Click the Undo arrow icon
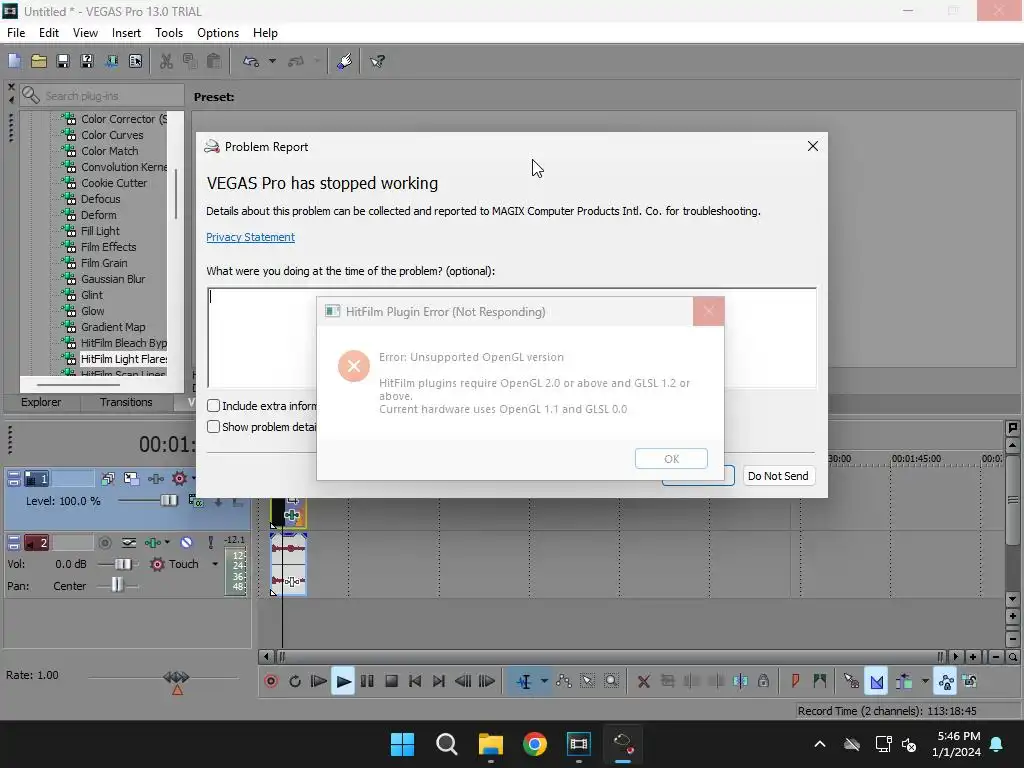This screenshot has height=768, width=1024. [251, 61]
